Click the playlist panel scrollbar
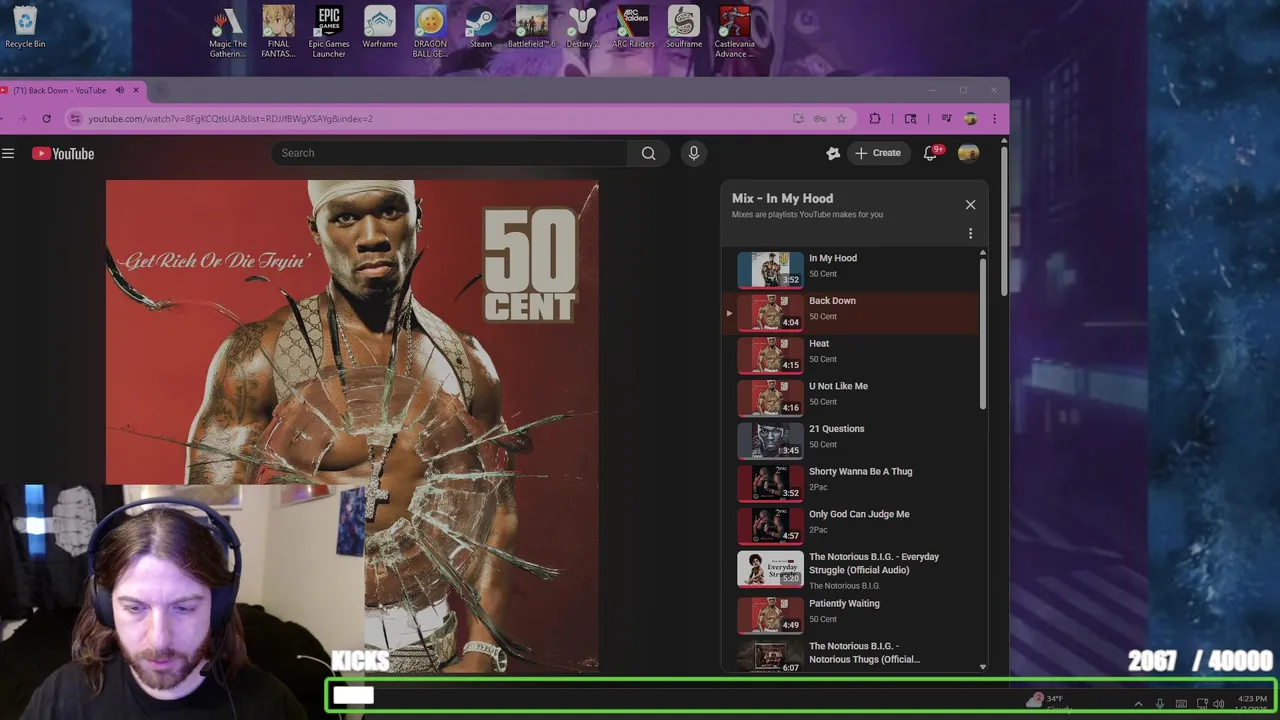 click(983, 334)
